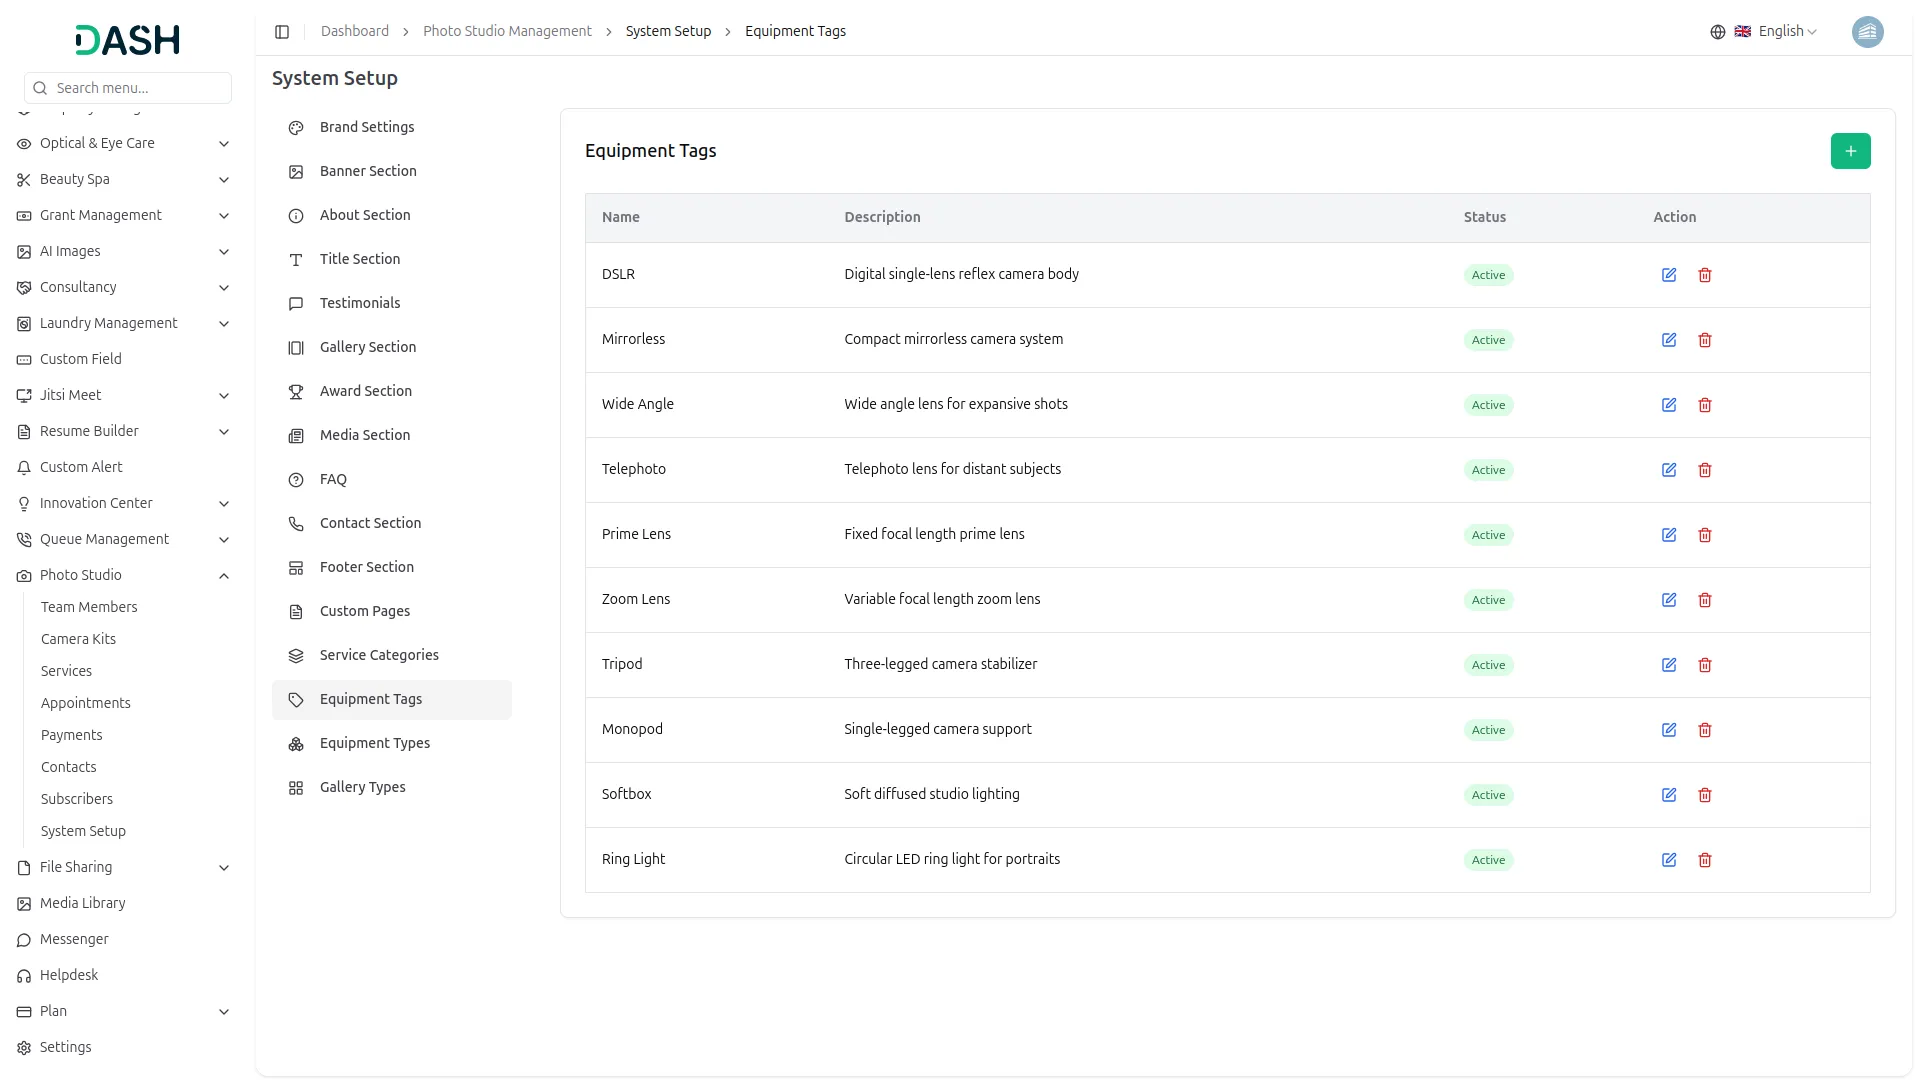Expand the Optical & Eye Care menu
This screenshot has height=1080, width=1920.
123,143
